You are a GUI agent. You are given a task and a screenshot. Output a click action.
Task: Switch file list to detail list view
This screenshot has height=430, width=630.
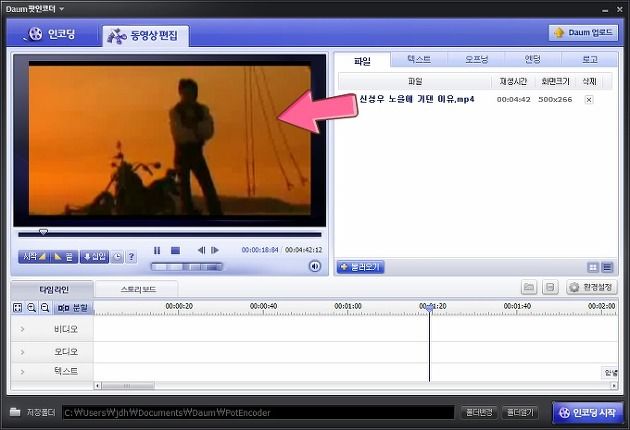(607, 267)
